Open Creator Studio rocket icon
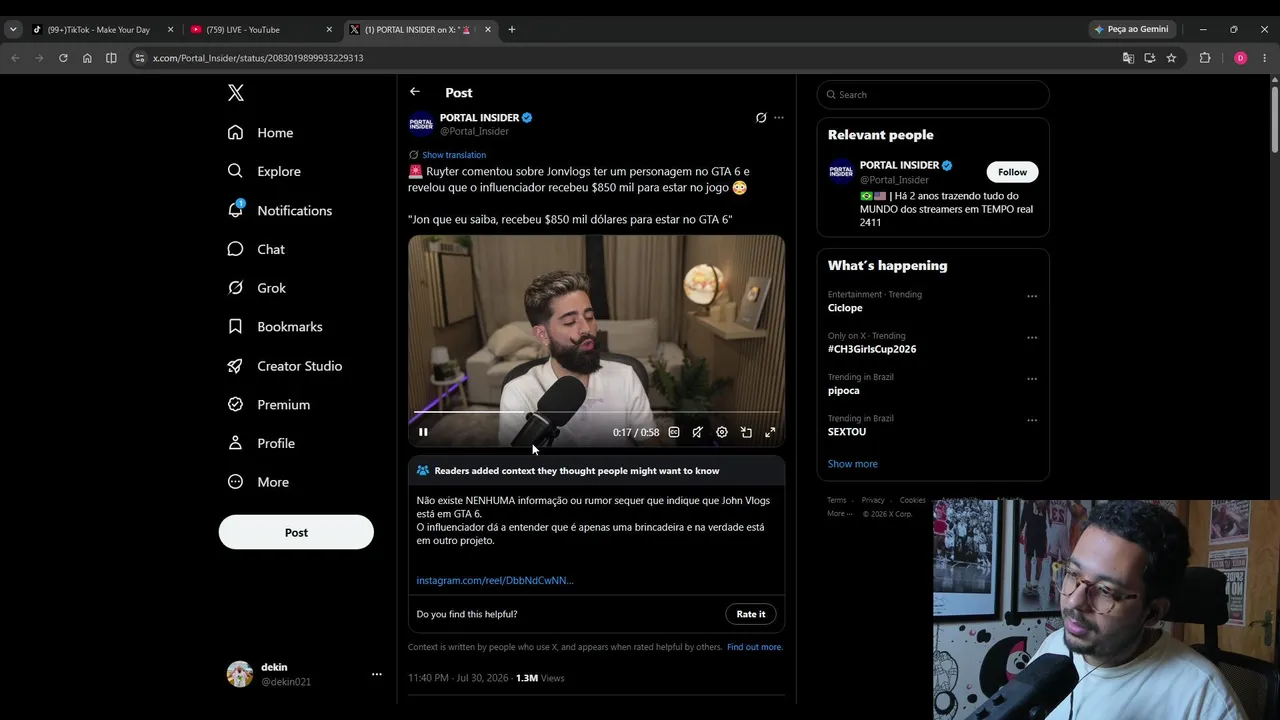1280x720 pixels. pos(235,366)
